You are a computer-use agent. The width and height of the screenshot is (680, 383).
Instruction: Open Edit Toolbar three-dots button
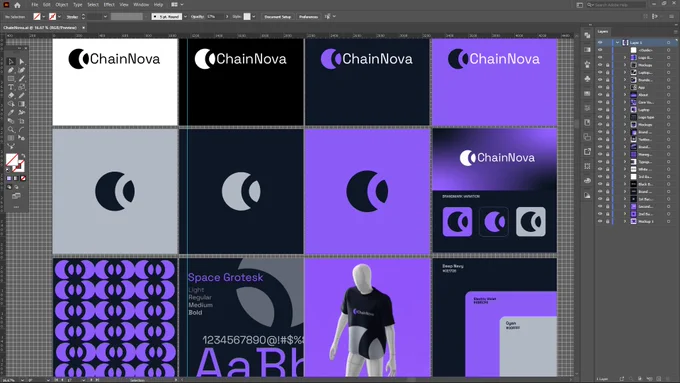(16, 207)
